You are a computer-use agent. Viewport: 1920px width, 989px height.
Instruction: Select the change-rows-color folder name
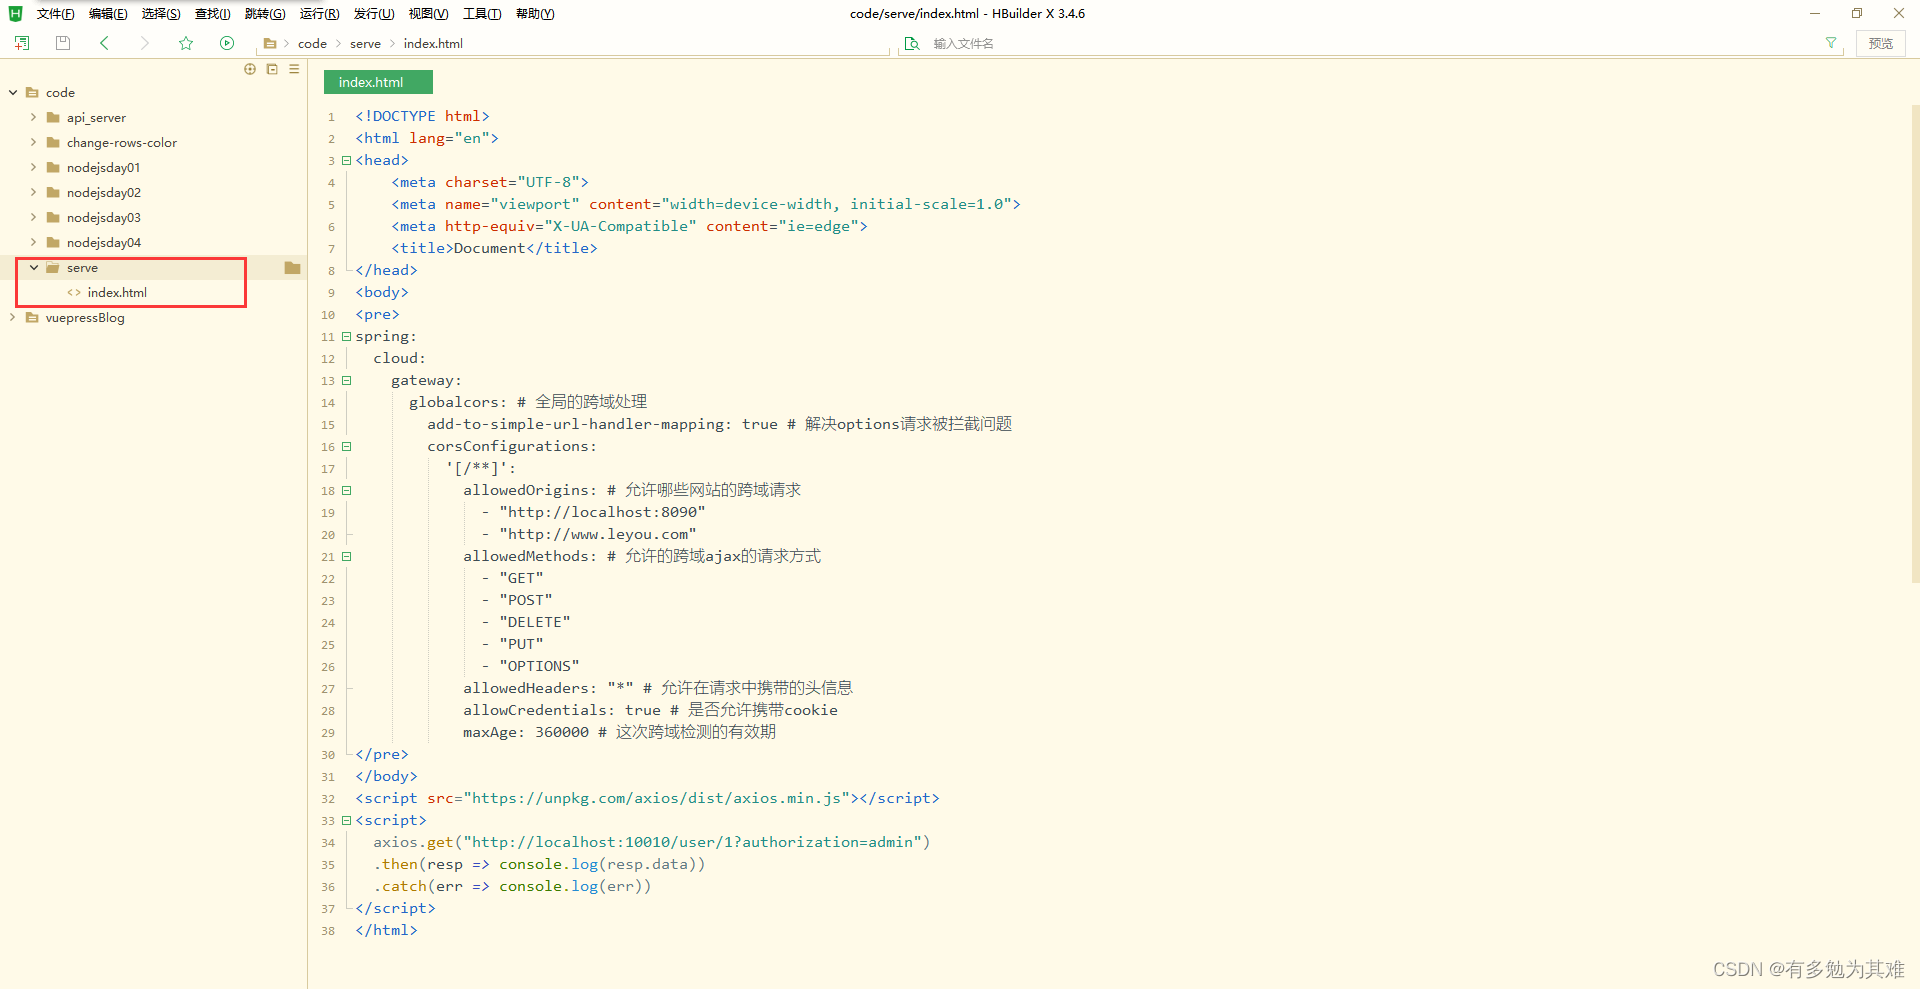pyautogui.click(x=122, y=143)
